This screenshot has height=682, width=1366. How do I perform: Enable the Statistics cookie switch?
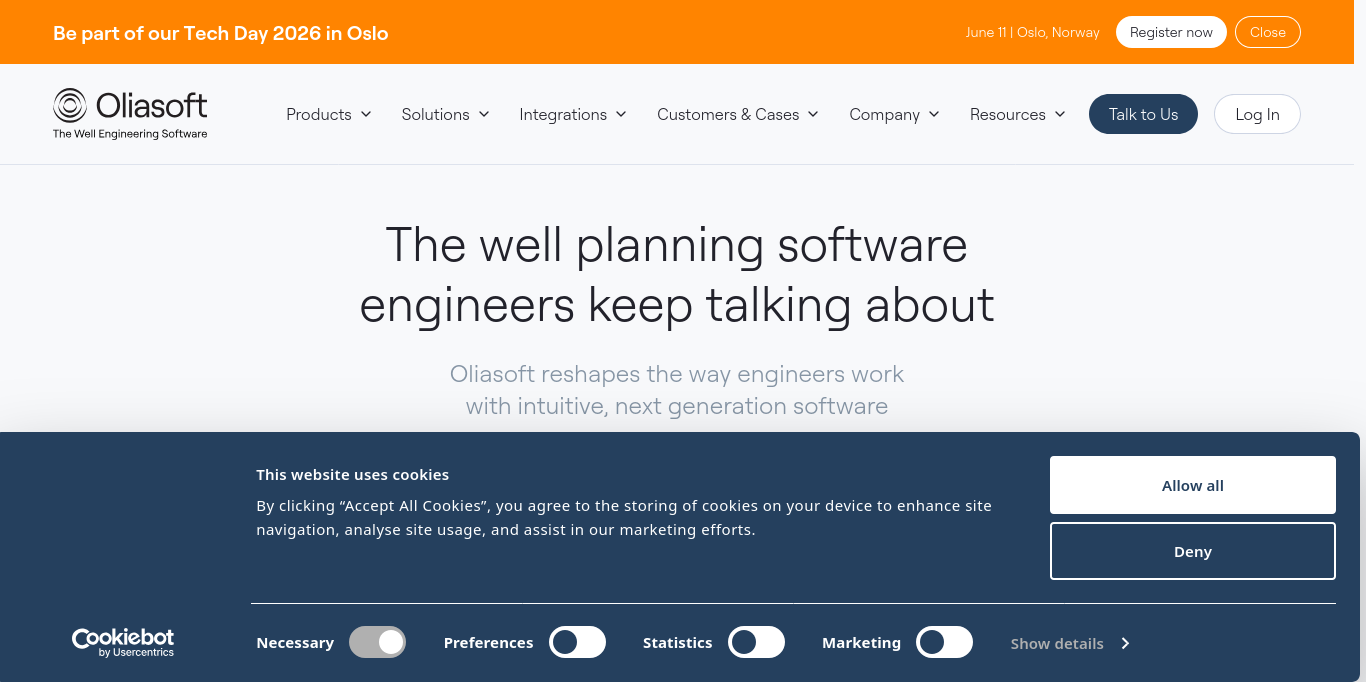[x=756, y=642]
